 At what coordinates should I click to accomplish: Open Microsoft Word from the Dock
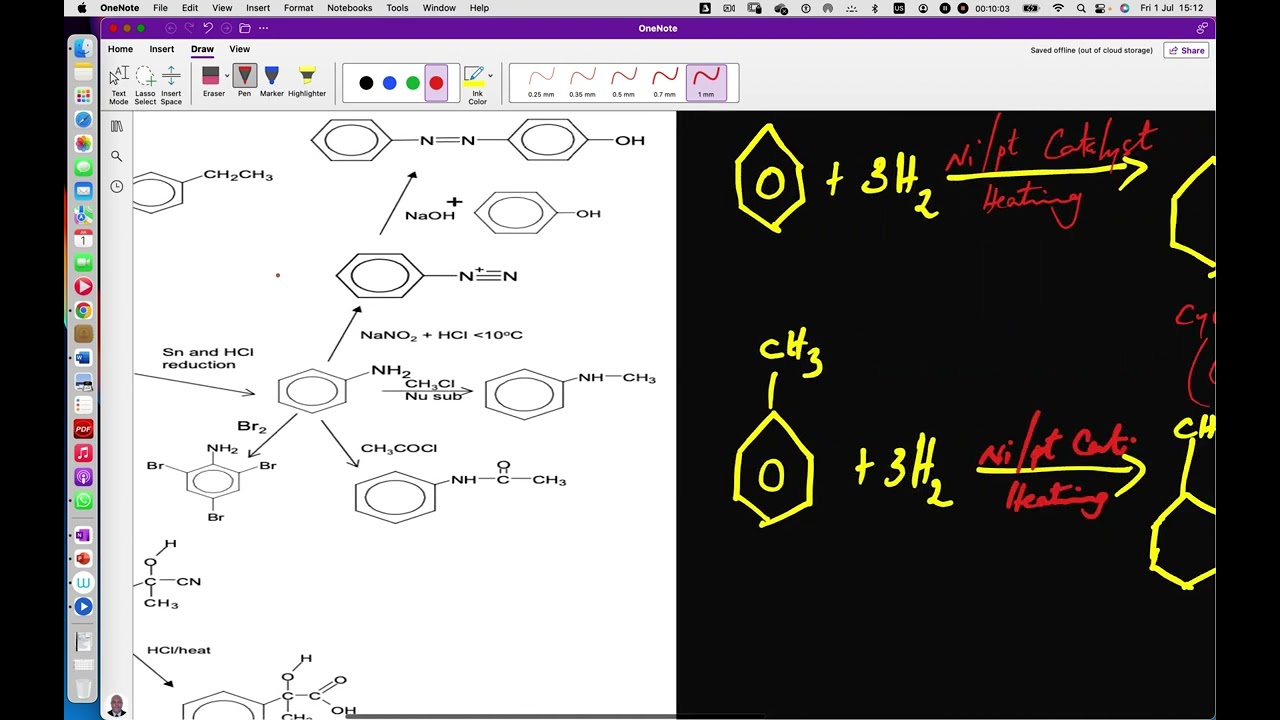coord(83,358)
